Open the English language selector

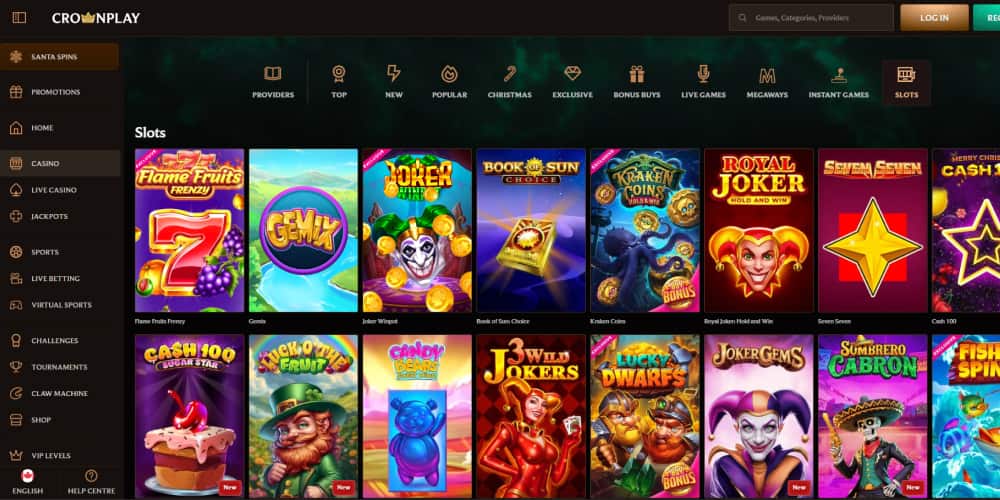pyautogui.click(x=28, y=483)
